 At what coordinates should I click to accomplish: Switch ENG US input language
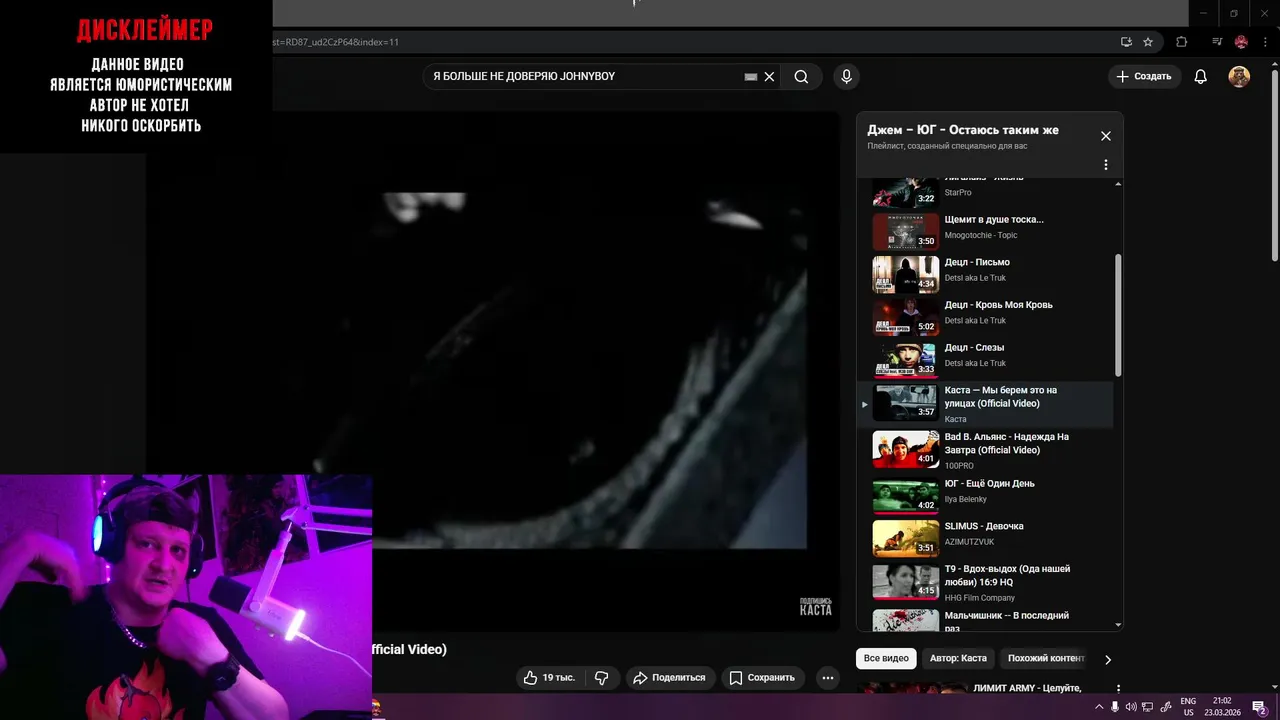[1188, 707]
